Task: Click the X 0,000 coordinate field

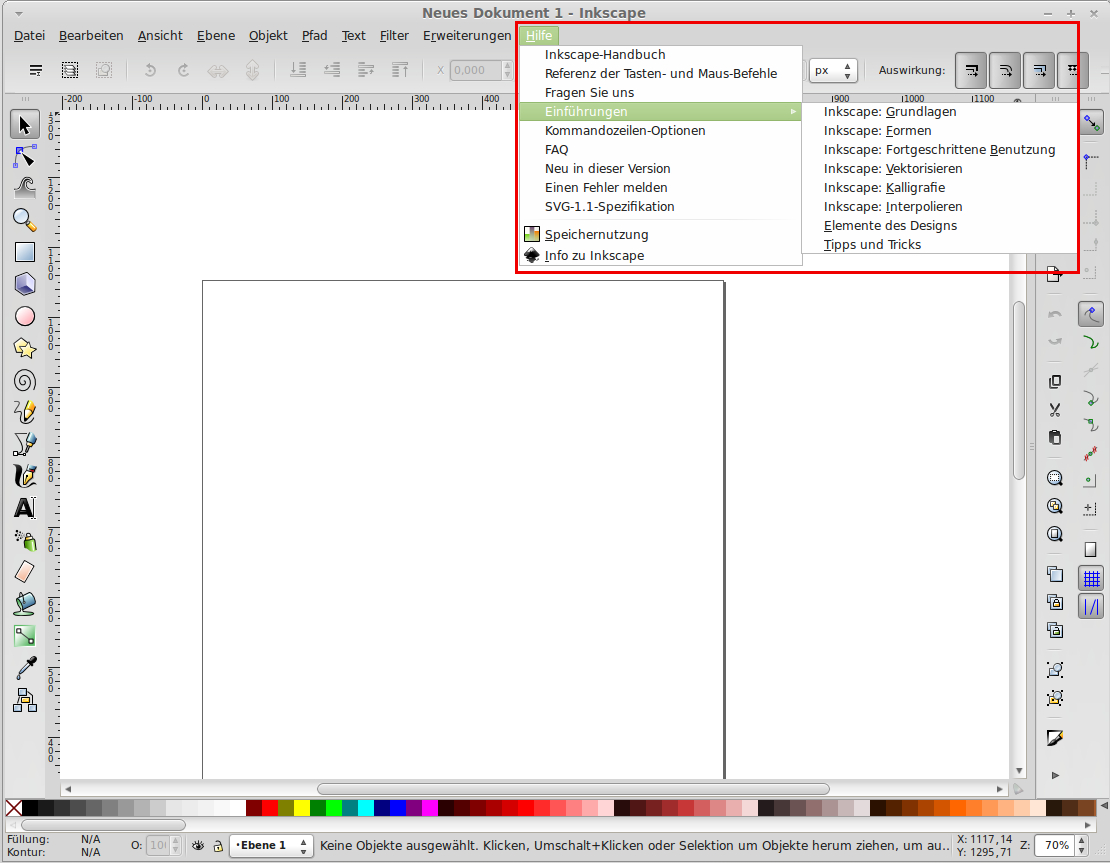Action: tap(476, 70)
